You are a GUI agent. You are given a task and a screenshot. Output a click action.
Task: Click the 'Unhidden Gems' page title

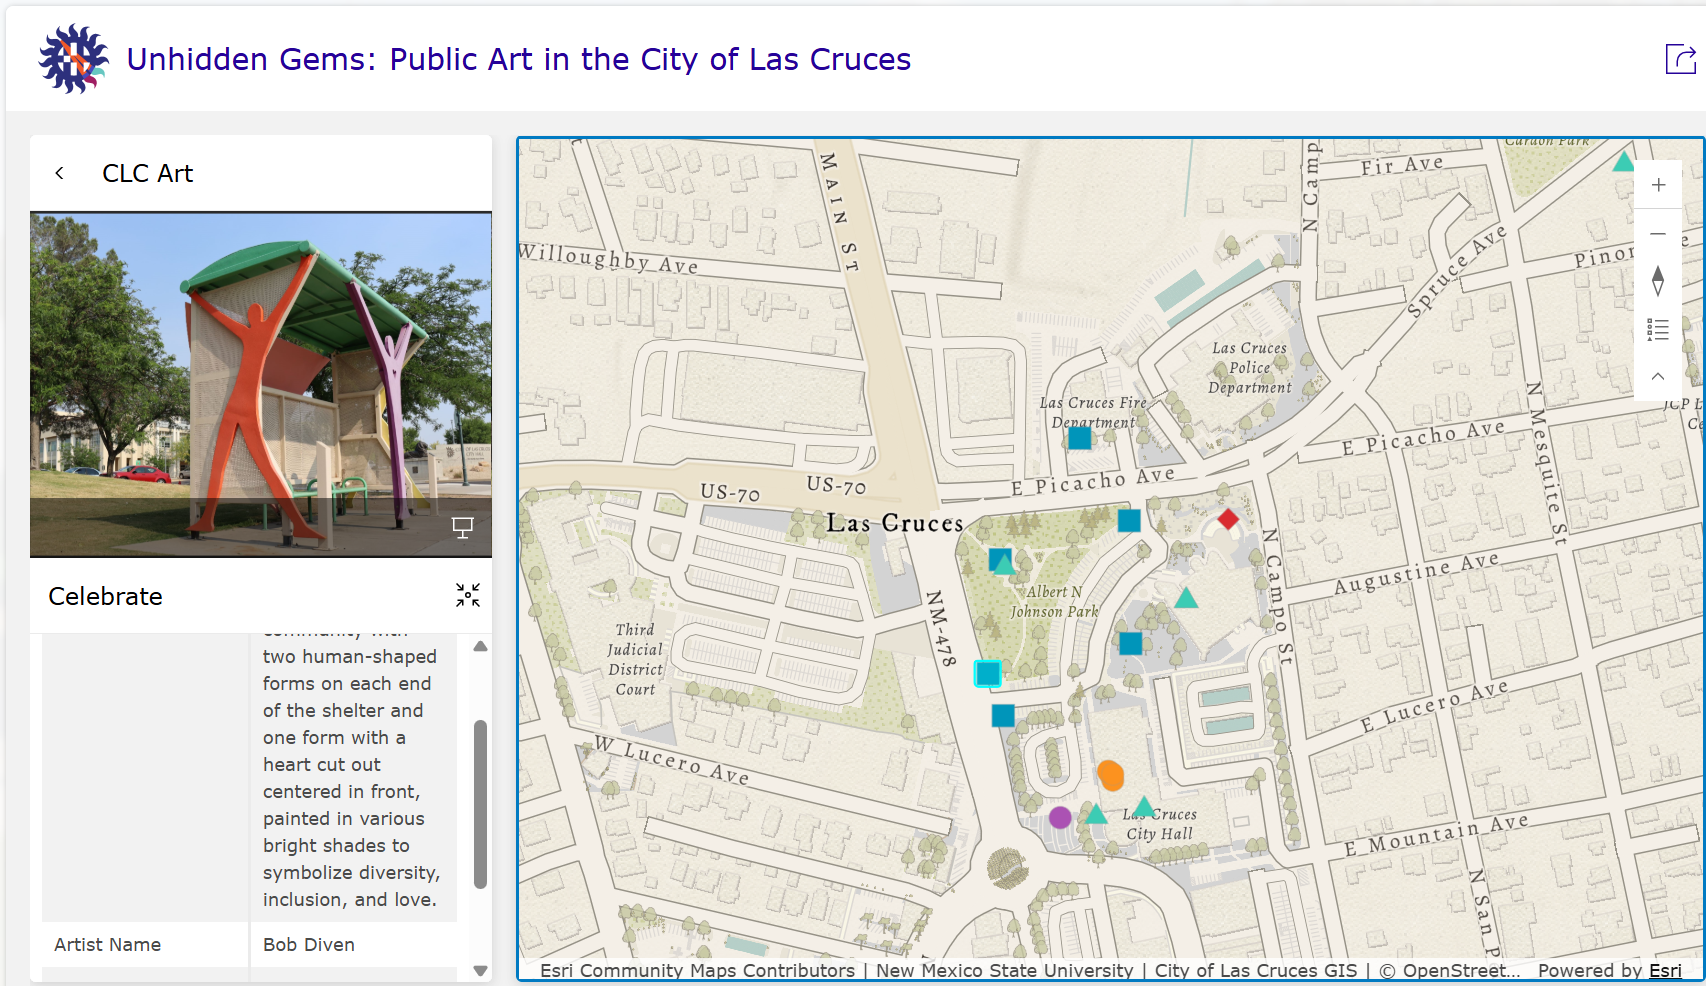(x=519, y=59)
